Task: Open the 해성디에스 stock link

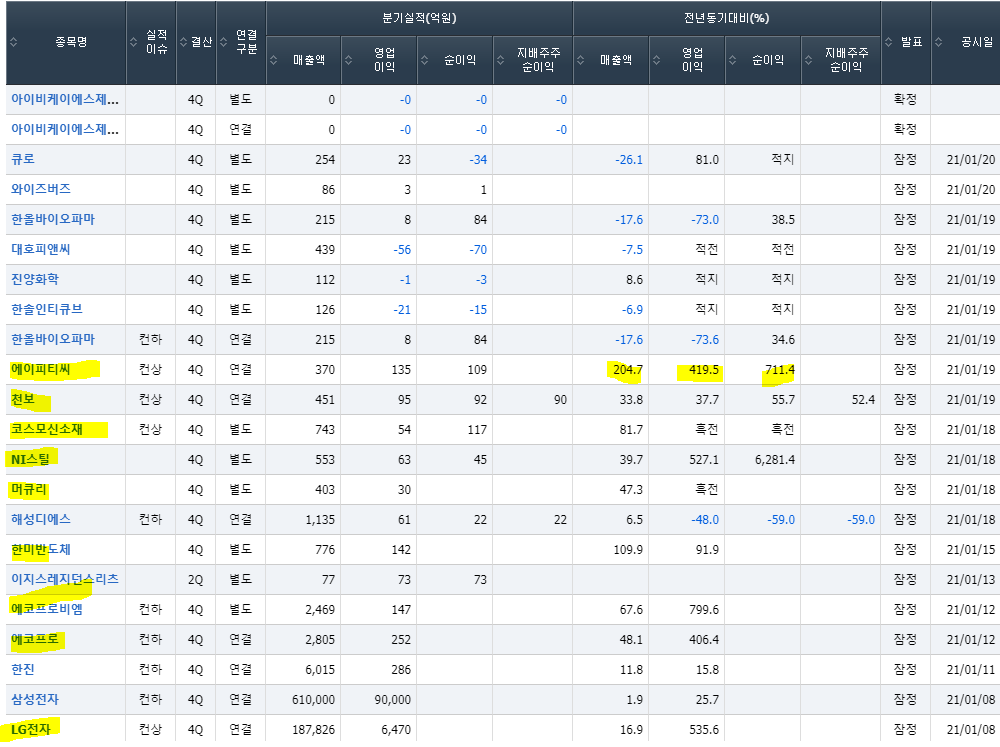Action: [x=41, y=519]
